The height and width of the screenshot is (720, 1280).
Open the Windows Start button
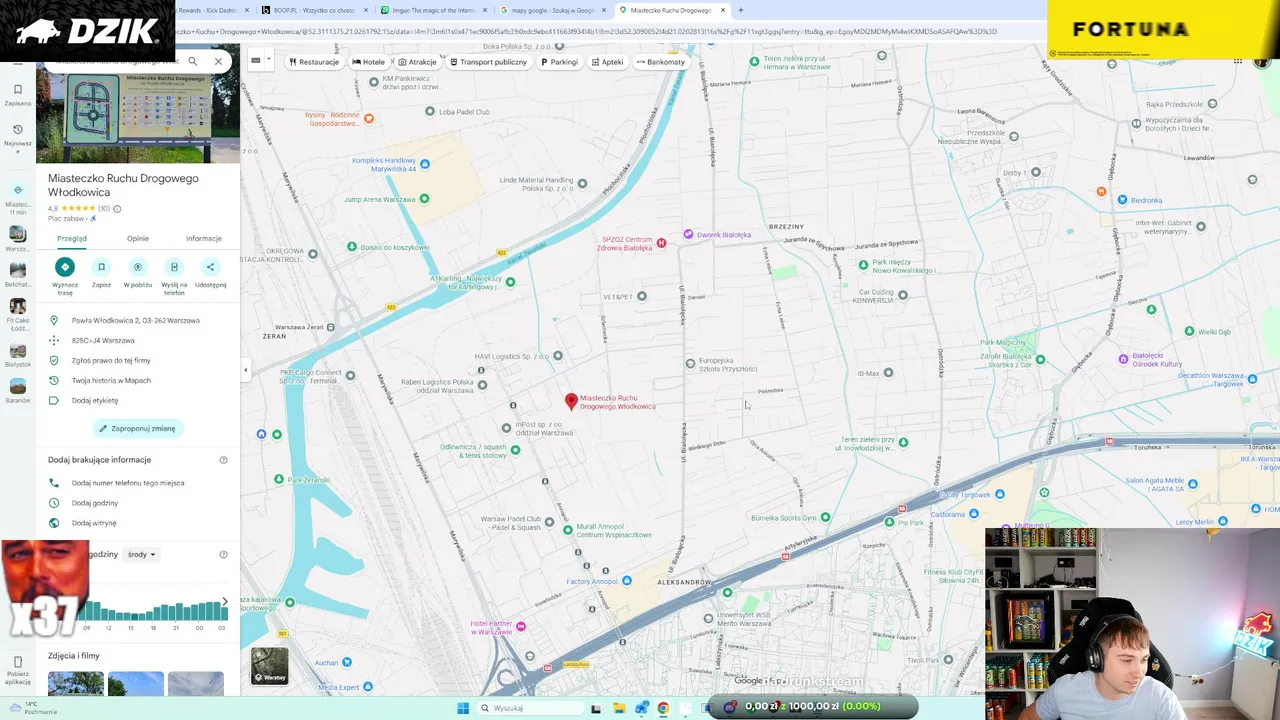[x=463, y=708]
